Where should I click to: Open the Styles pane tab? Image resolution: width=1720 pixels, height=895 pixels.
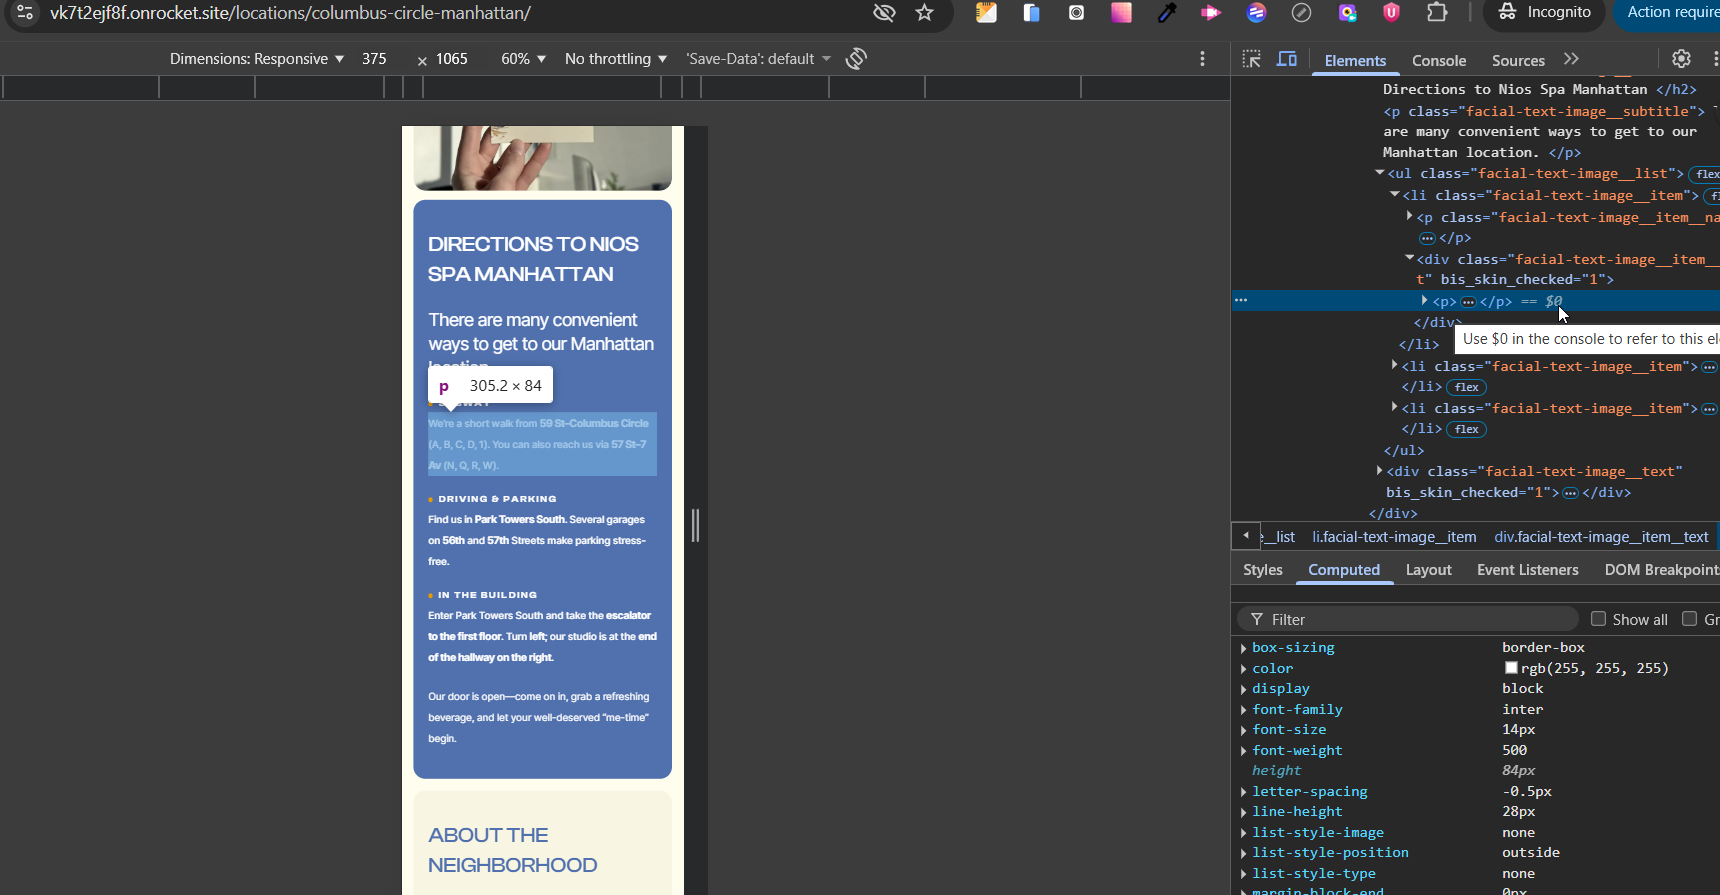point(1263,570)
